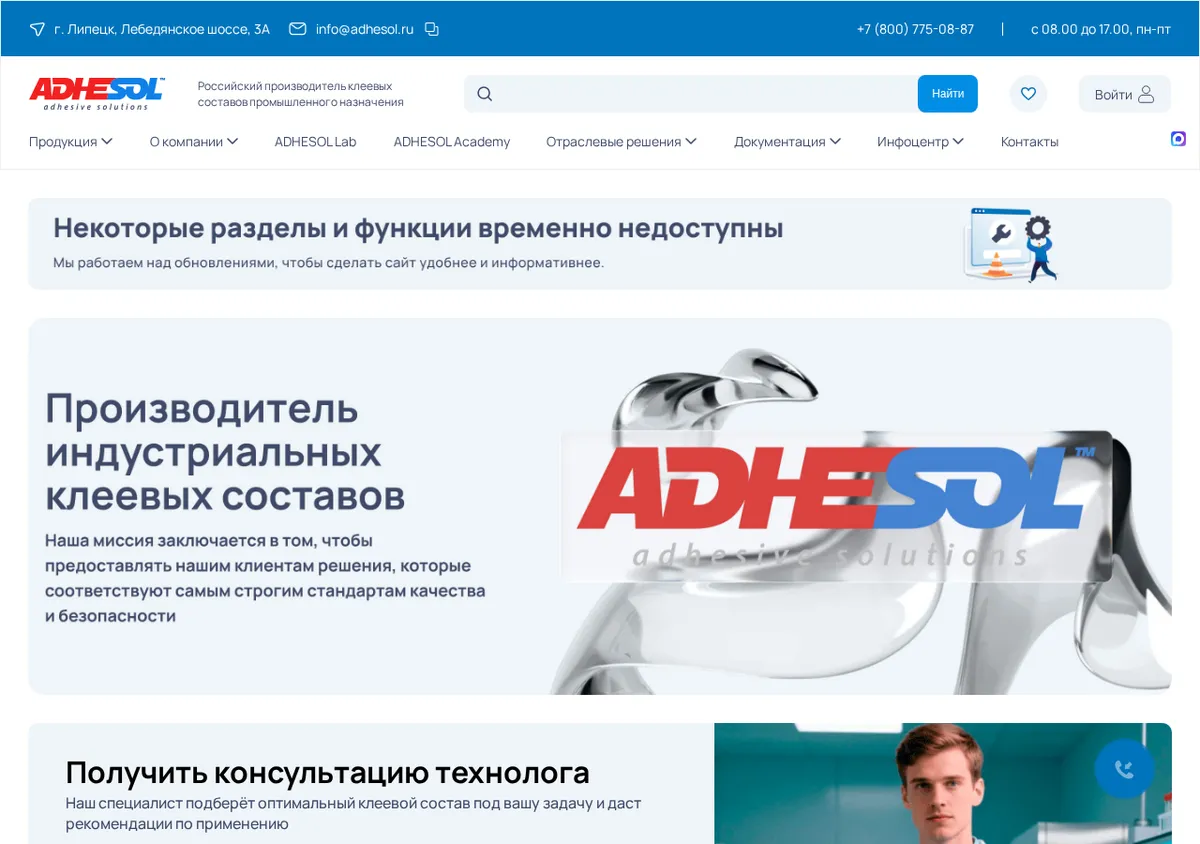Open the floating phone call button
This screenshot has height=844, width=1200.
pyautogui.click(x=1124, y=769)
